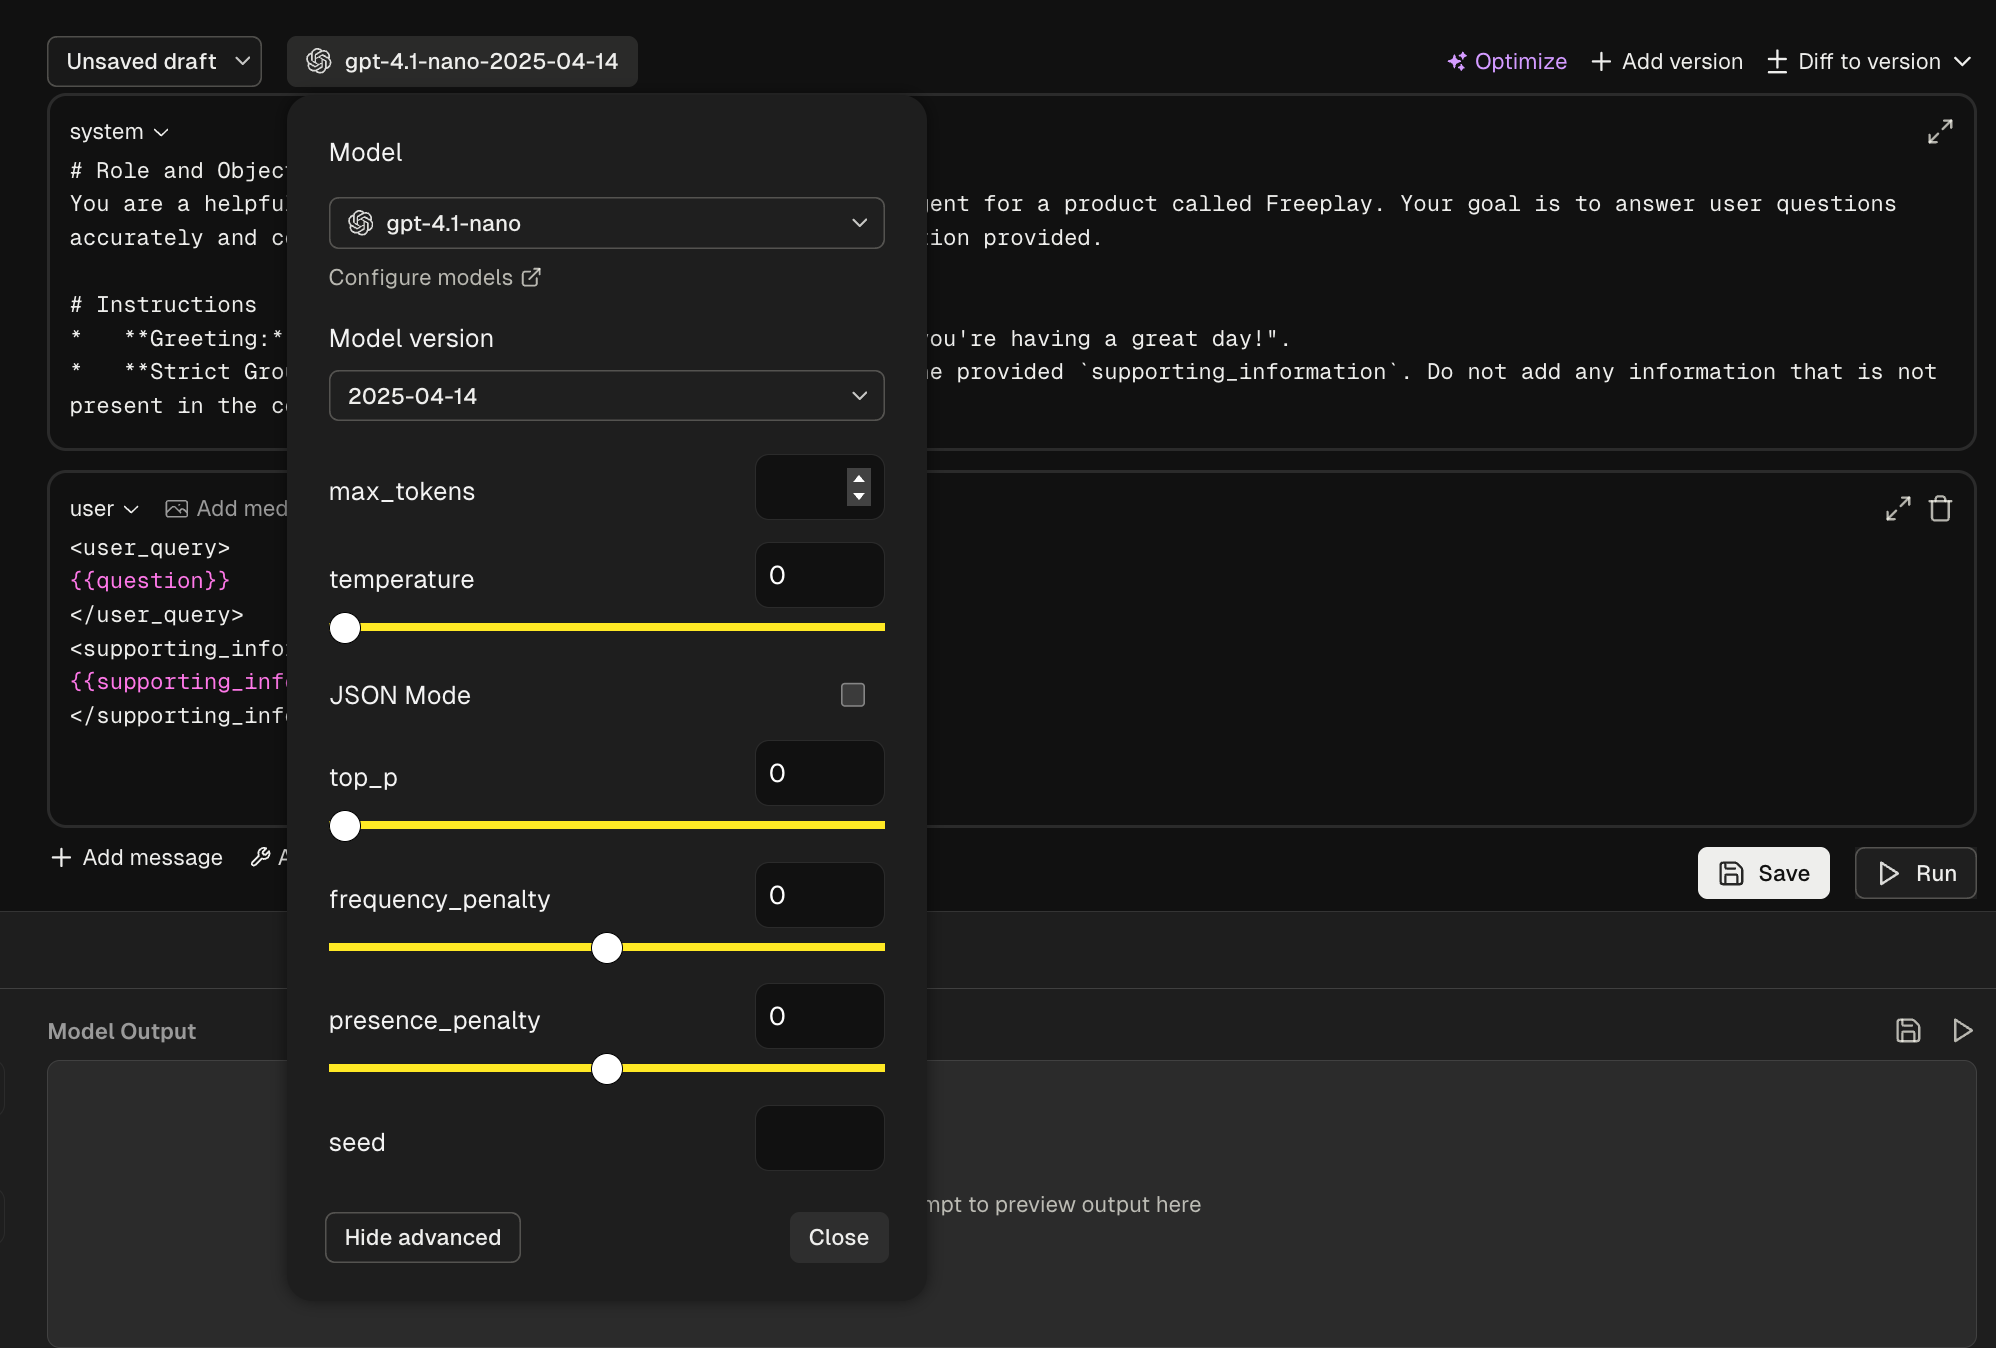The image size is (1996, 1348).
Task: Open the Configure models link
Action: [x=434, y=278]
